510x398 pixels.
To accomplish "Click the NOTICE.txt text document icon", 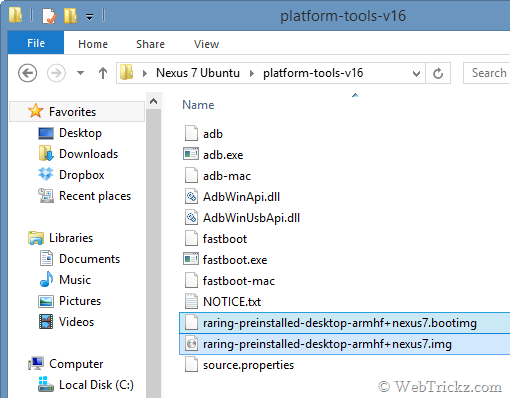I will click(191, 301).
